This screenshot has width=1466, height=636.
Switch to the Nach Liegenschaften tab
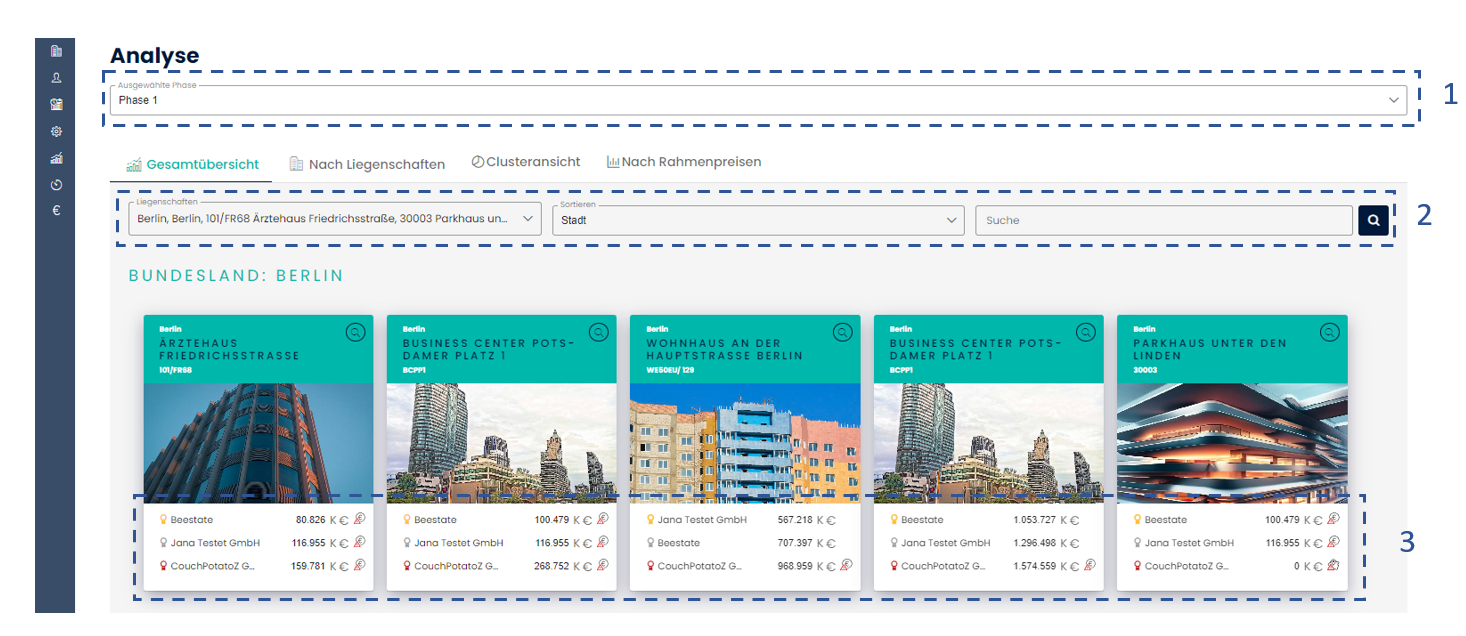[366, 164]
